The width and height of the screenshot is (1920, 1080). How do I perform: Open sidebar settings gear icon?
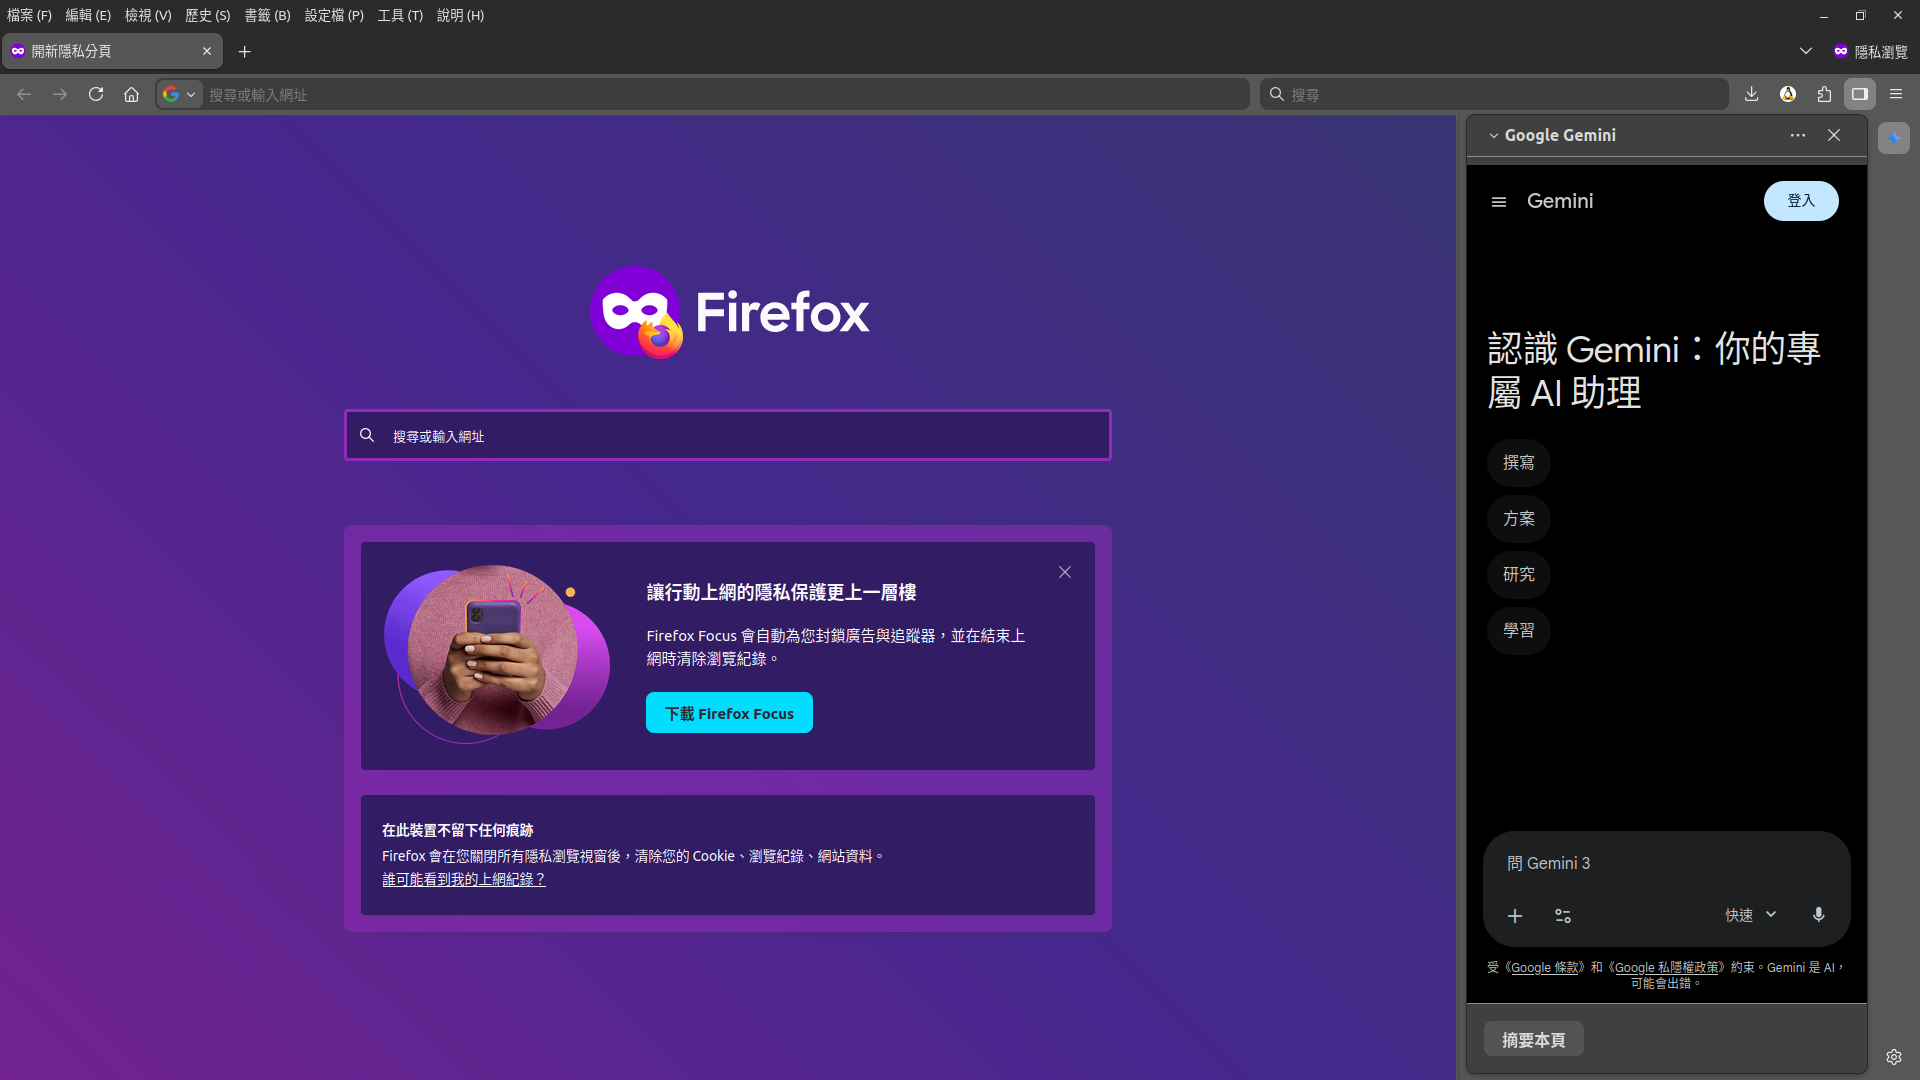[x=1894, y=1056]
